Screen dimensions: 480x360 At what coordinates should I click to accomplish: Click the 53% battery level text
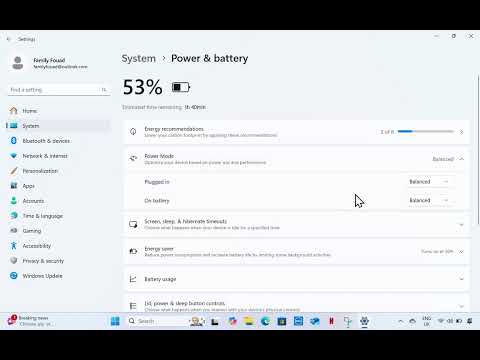coord(143,87)
